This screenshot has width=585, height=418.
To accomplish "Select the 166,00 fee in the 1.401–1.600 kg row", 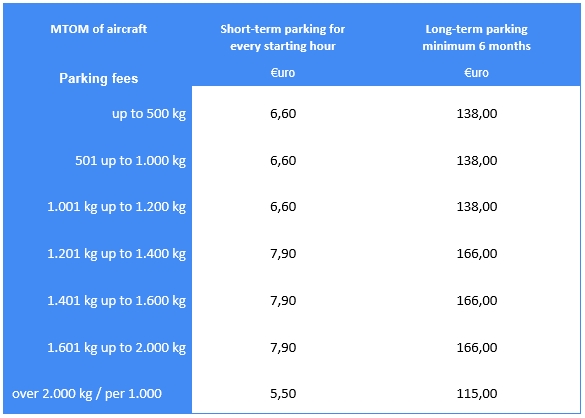I will point(477,301).
